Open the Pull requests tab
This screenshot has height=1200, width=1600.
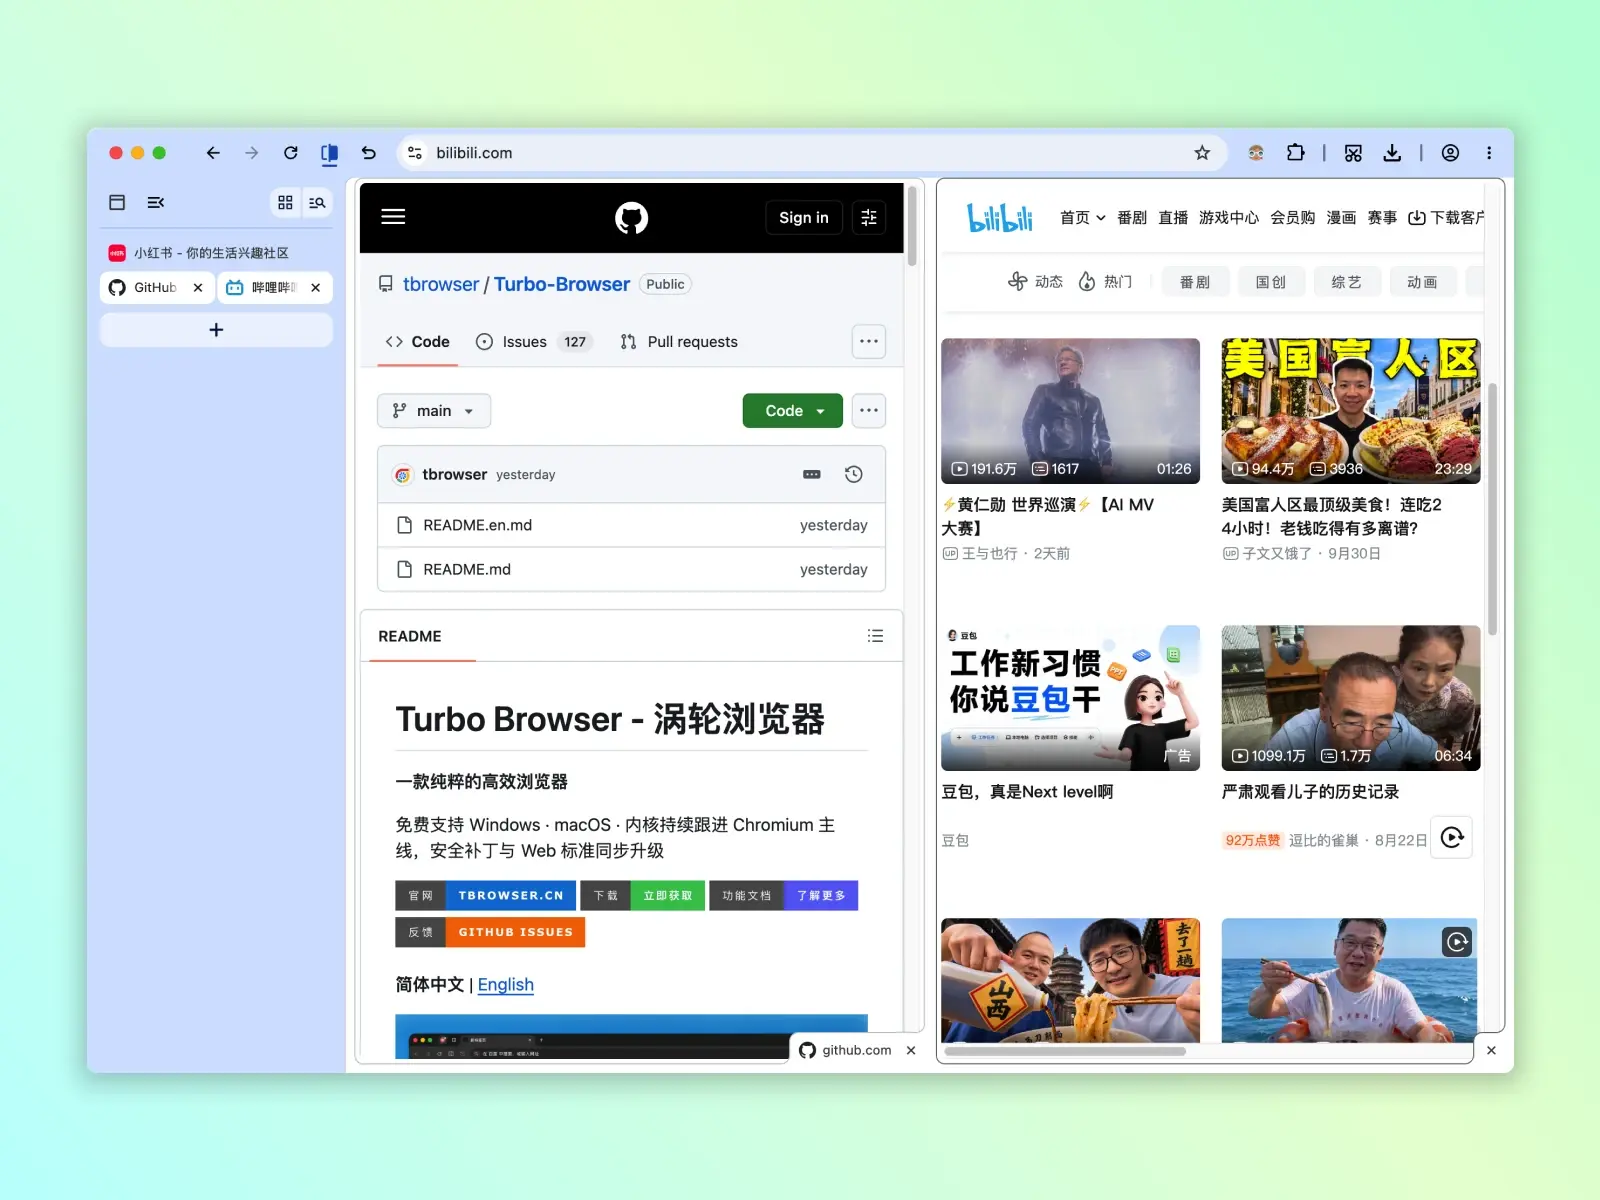coord(679,342)
